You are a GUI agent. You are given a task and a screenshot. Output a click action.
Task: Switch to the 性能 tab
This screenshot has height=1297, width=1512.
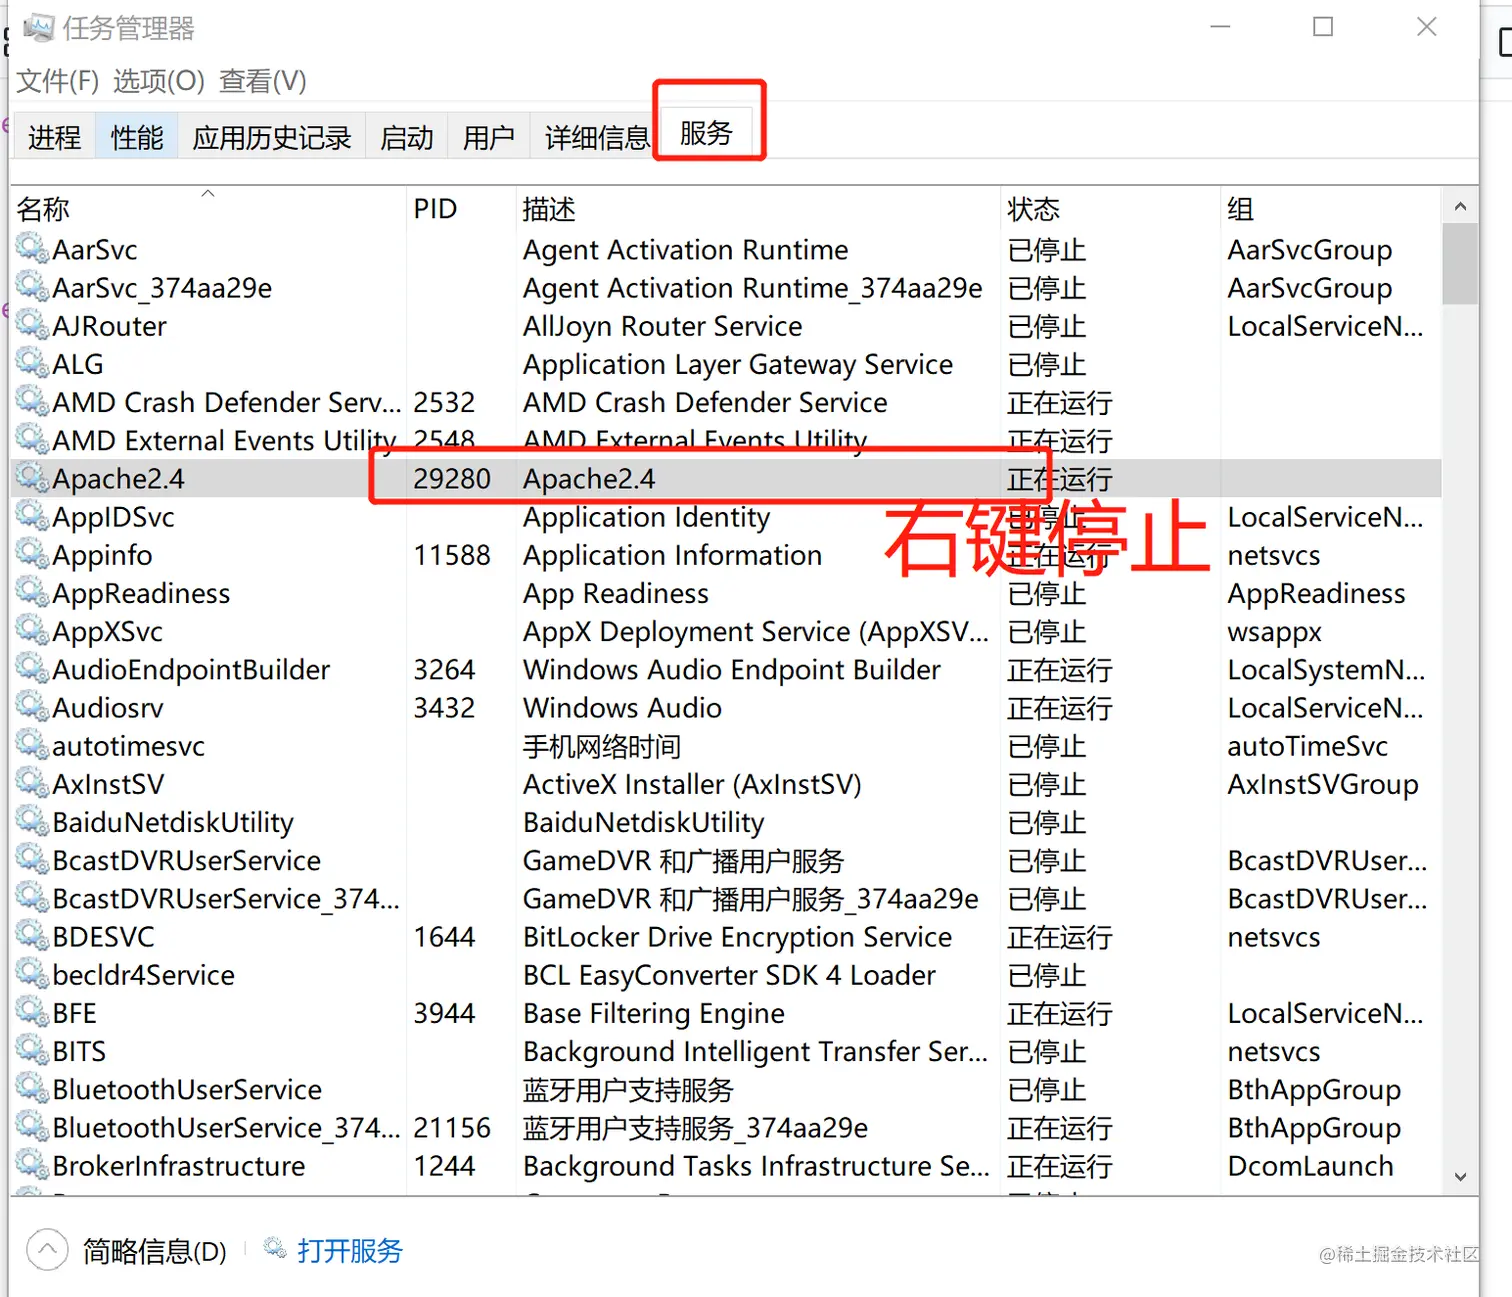137,137
